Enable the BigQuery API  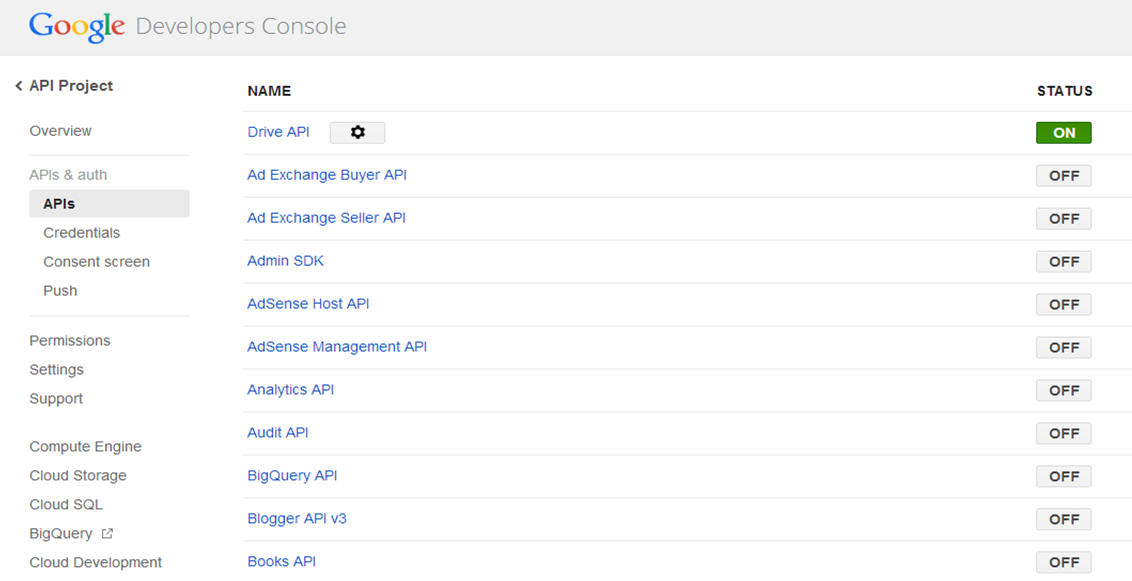(x=1063, y=476)
